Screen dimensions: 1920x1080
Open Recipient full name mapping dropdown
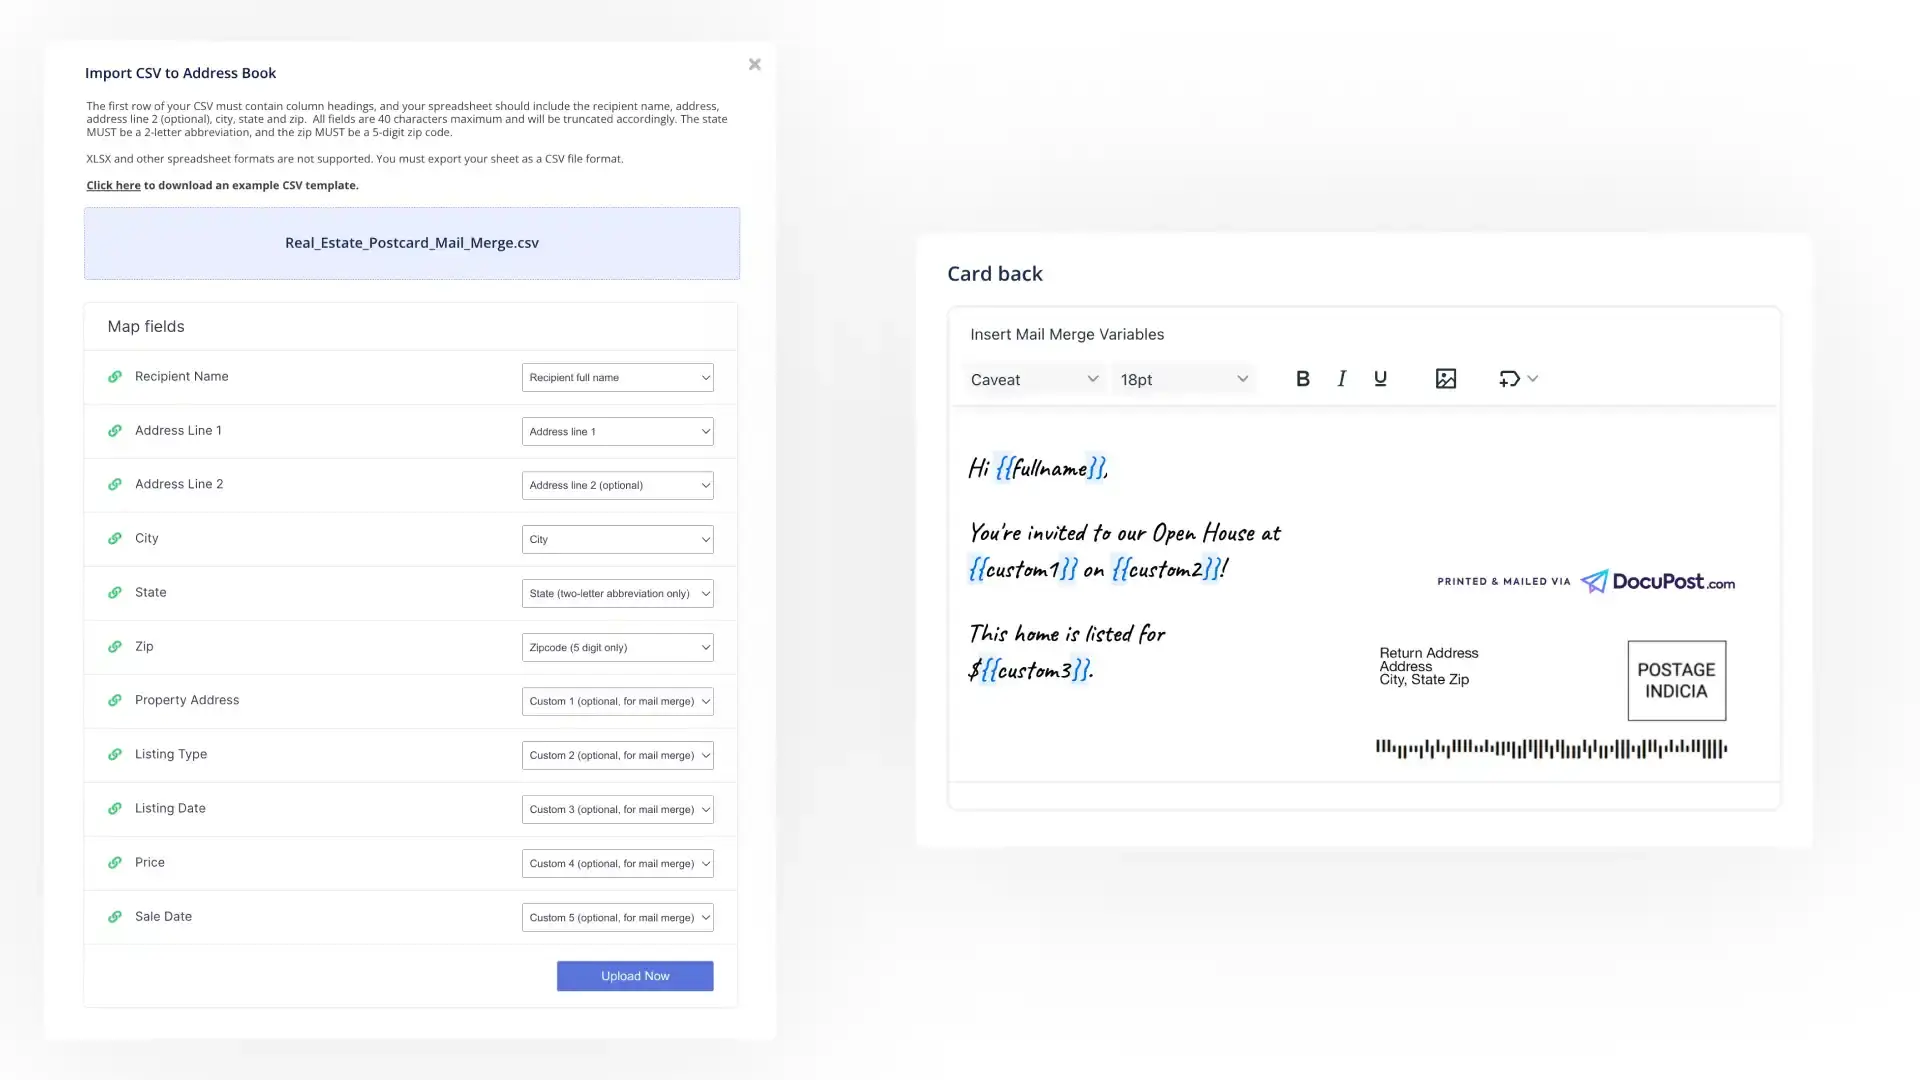[617, 377]
